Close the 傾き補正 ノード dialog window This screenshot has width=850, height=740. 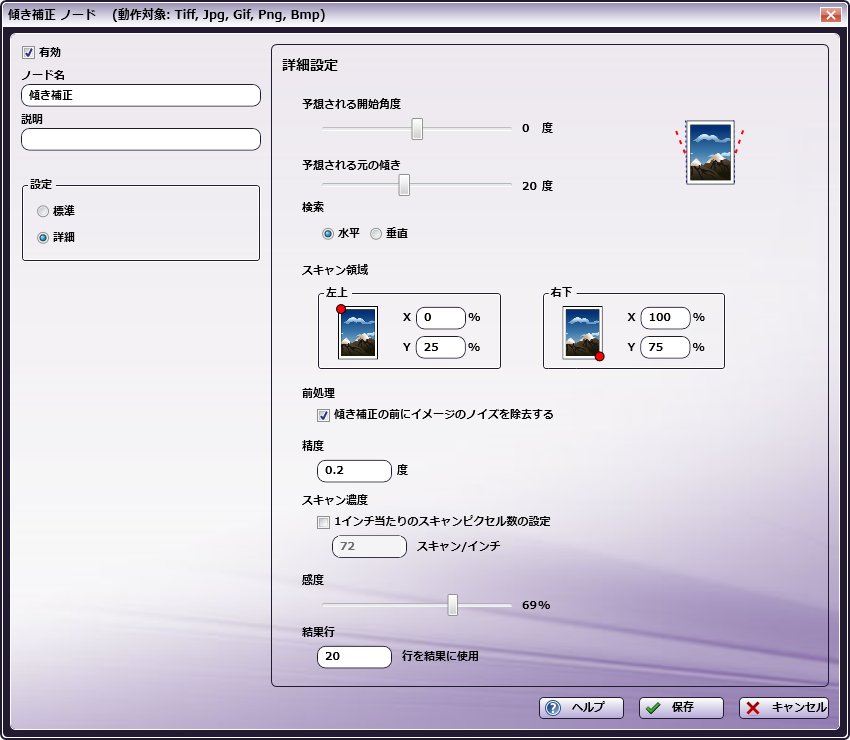[829, 15]
